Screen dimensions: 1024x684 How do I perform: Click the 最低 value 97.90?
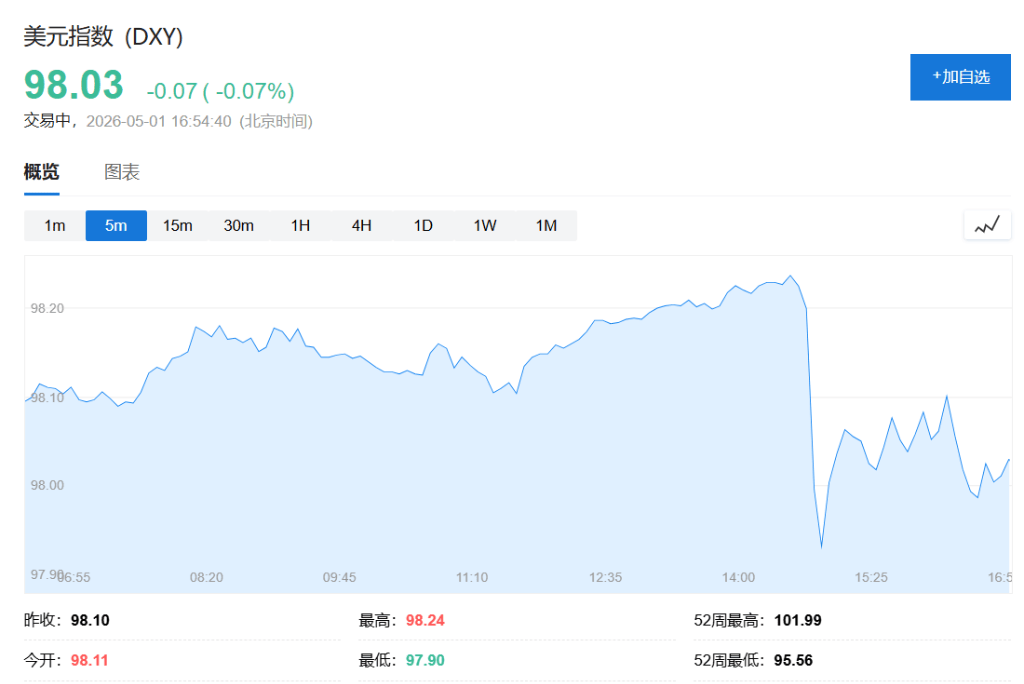coord(425,660)
